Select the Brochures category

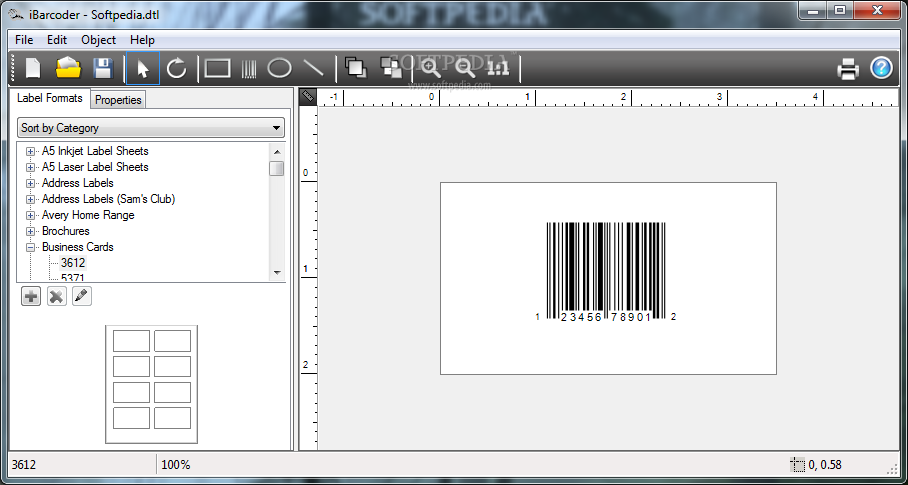click(x=65, y=231)
